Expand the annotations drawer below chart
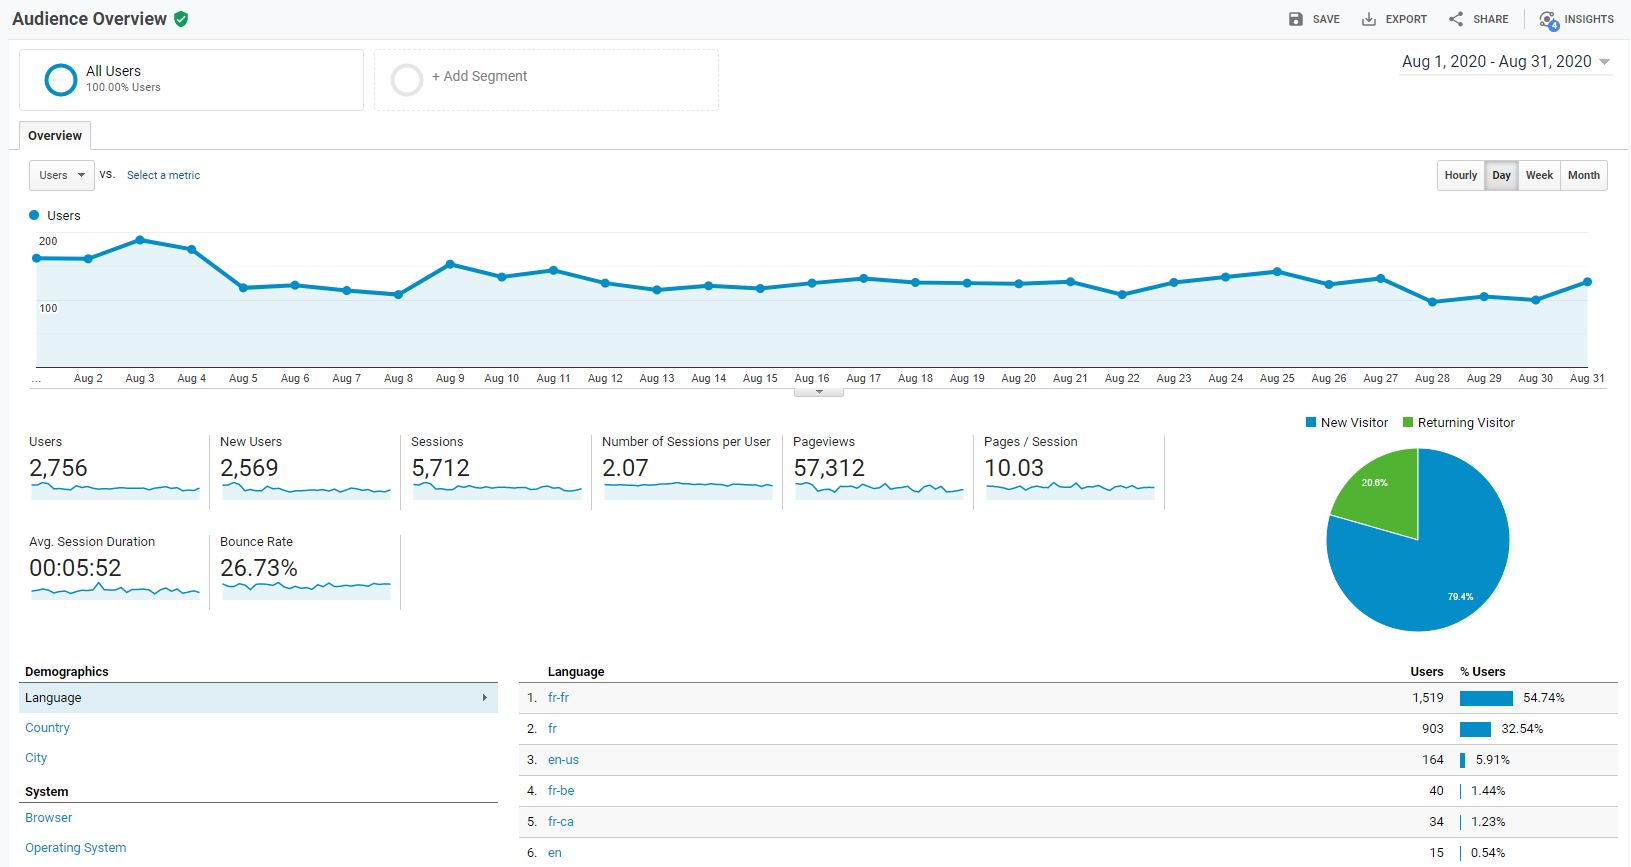1631x867 pixels. [819, 392]
